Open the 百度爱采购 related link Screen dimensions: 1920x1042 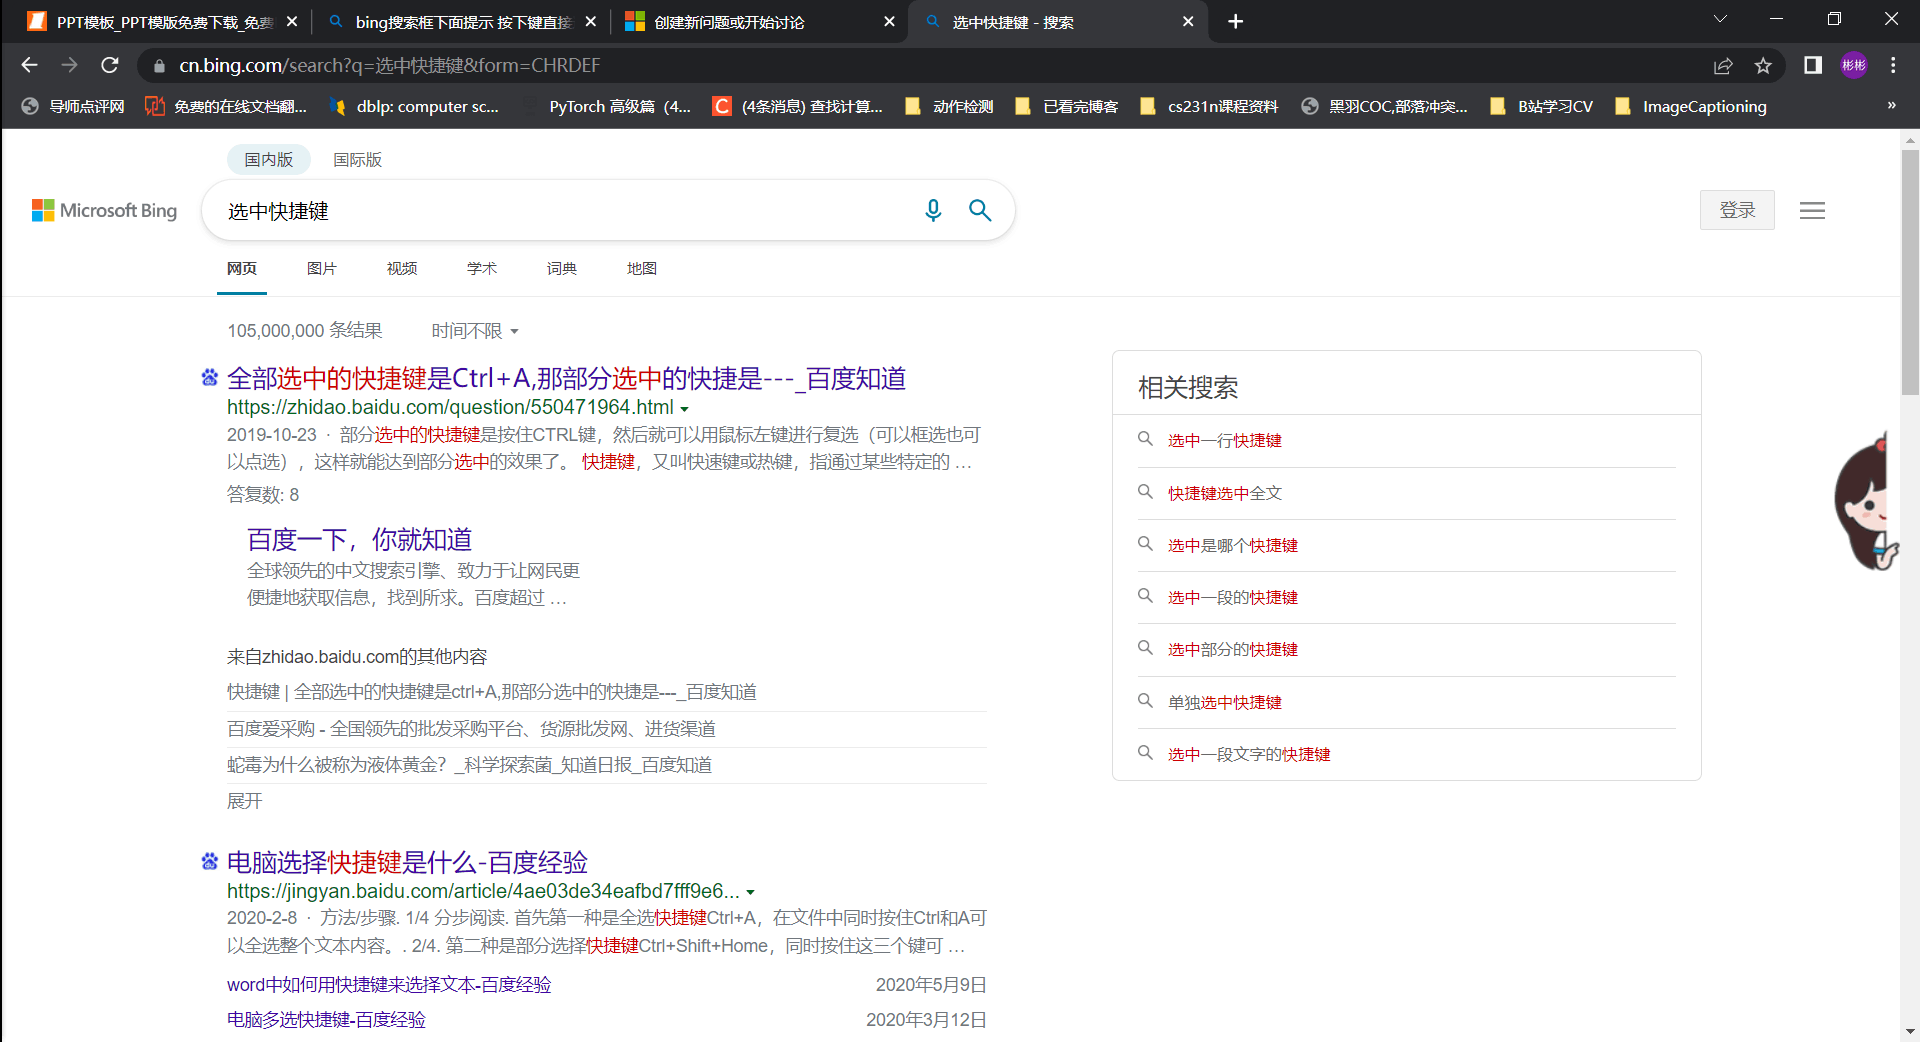click(x=471, y=729)
